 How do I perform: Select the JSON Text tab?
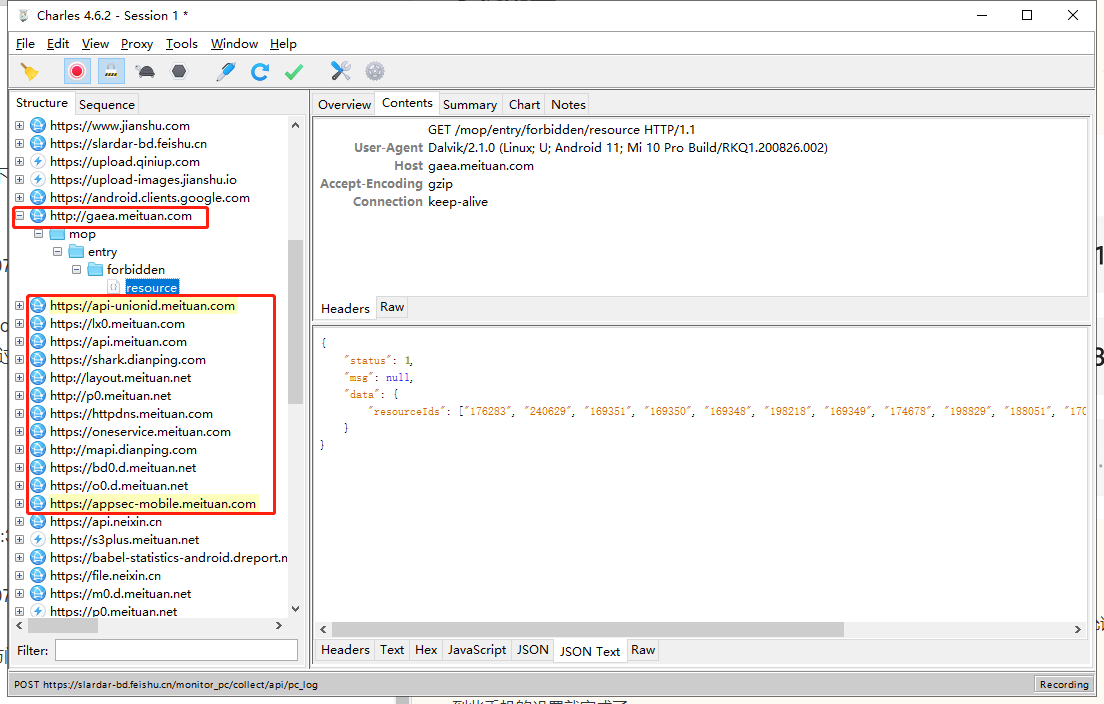click(590, 651)
